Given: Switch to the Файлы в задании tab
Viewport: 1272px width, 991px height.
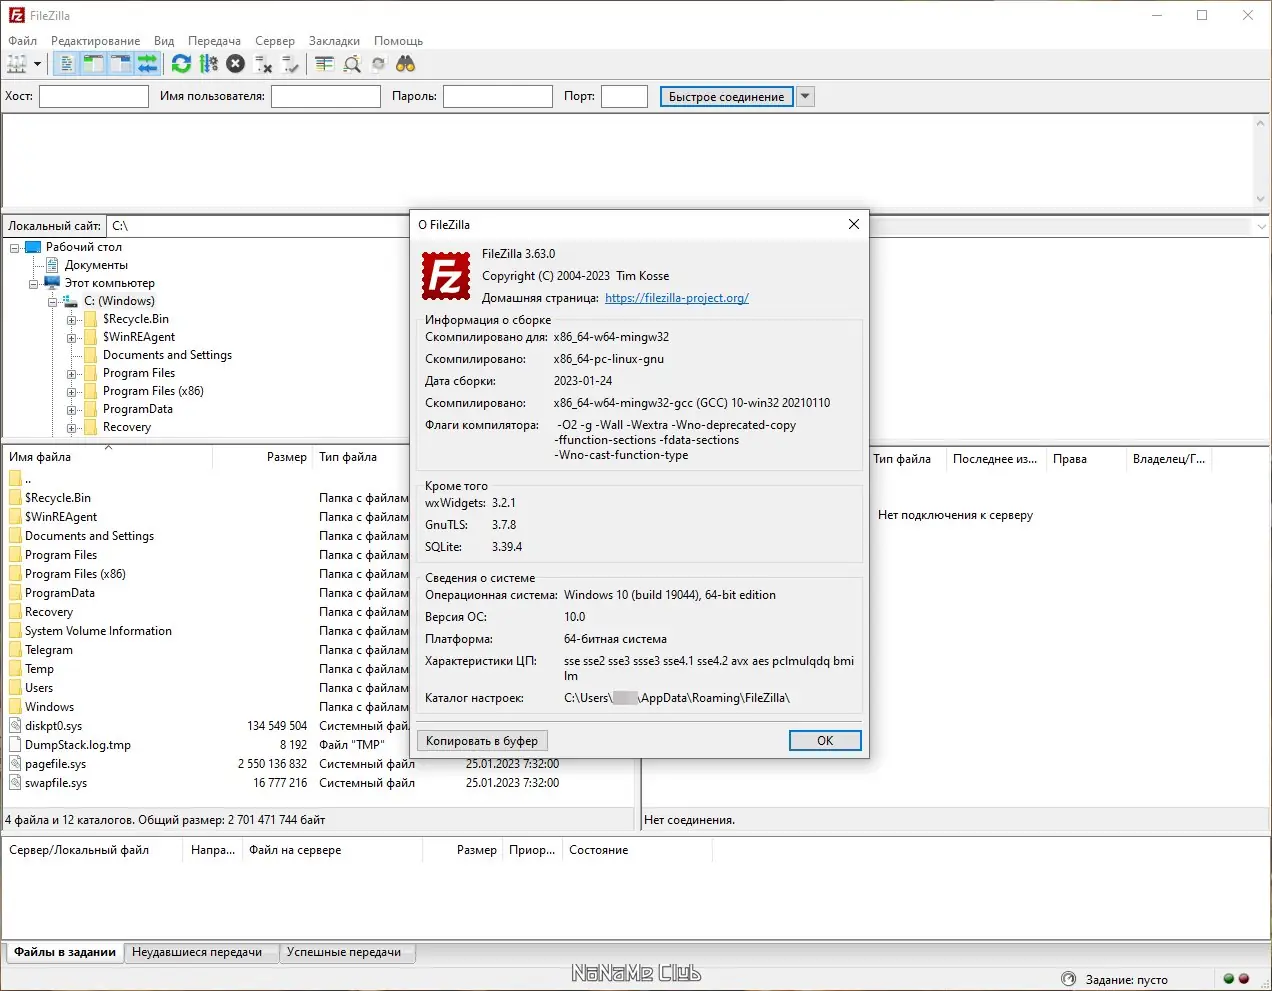Looking at the screenshot, I should 65,952.
